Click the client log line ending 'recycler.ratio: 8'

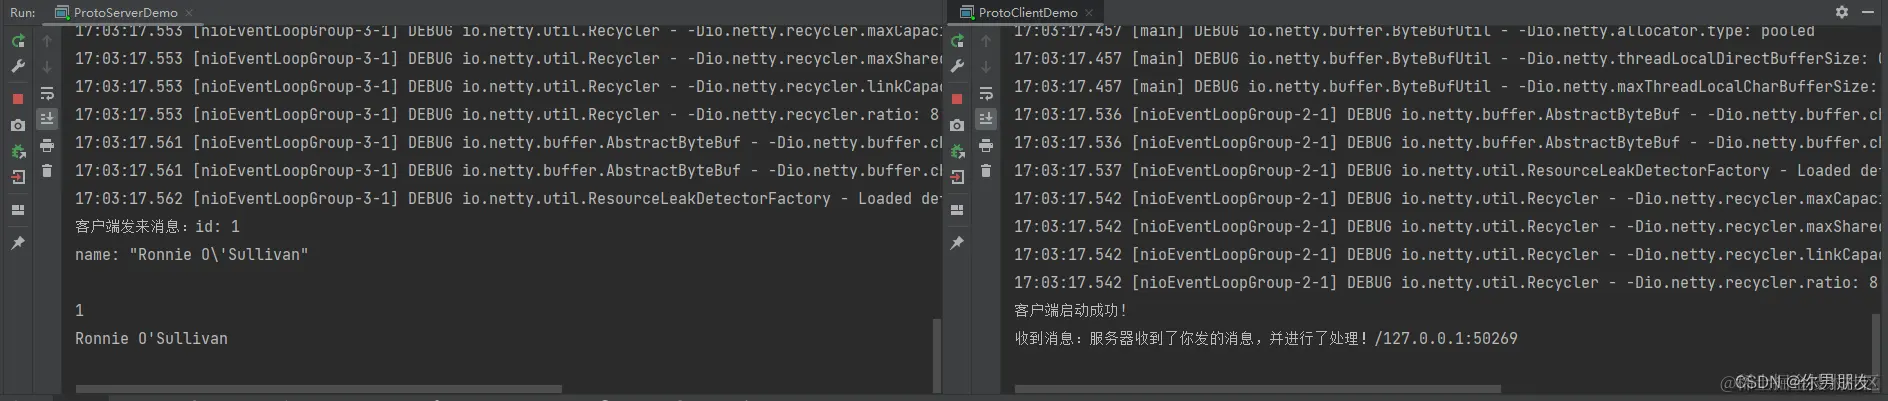[x=1446, y=283]
